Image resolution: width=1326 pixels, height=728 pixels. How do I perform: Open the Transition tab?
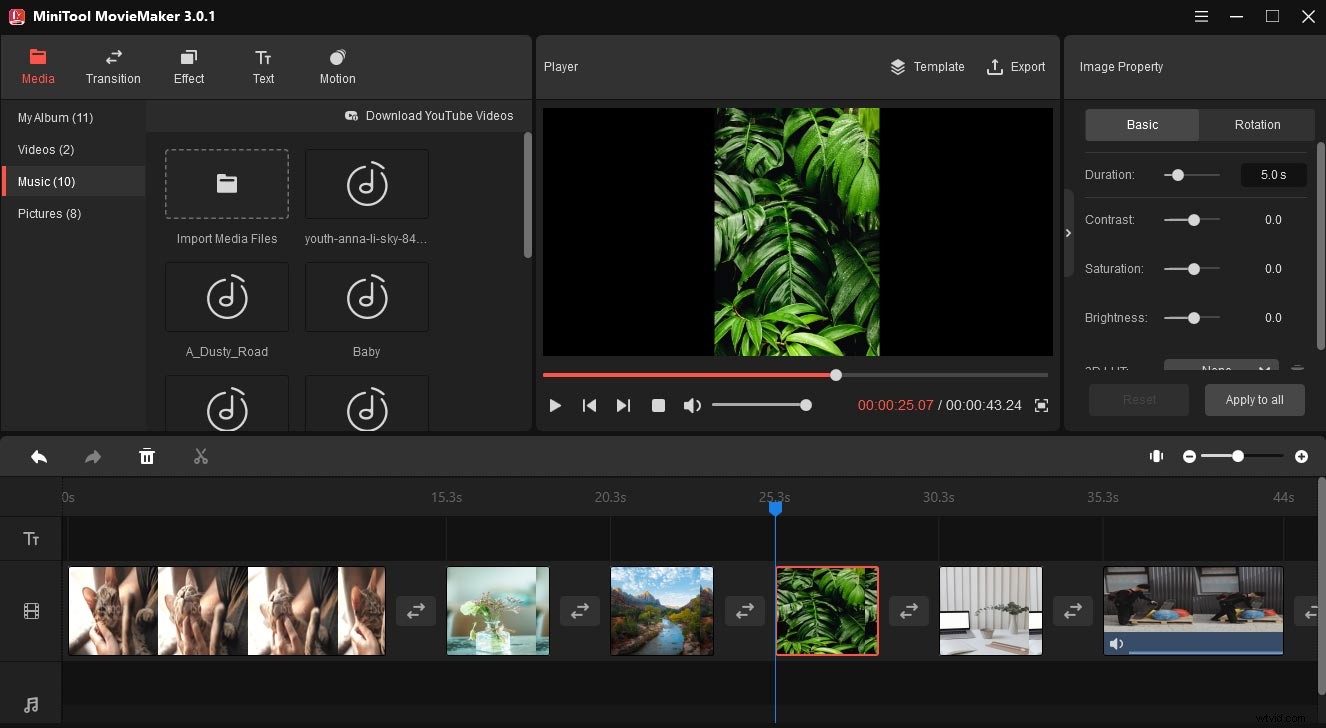pyautogui.click(x=113, y=66)
